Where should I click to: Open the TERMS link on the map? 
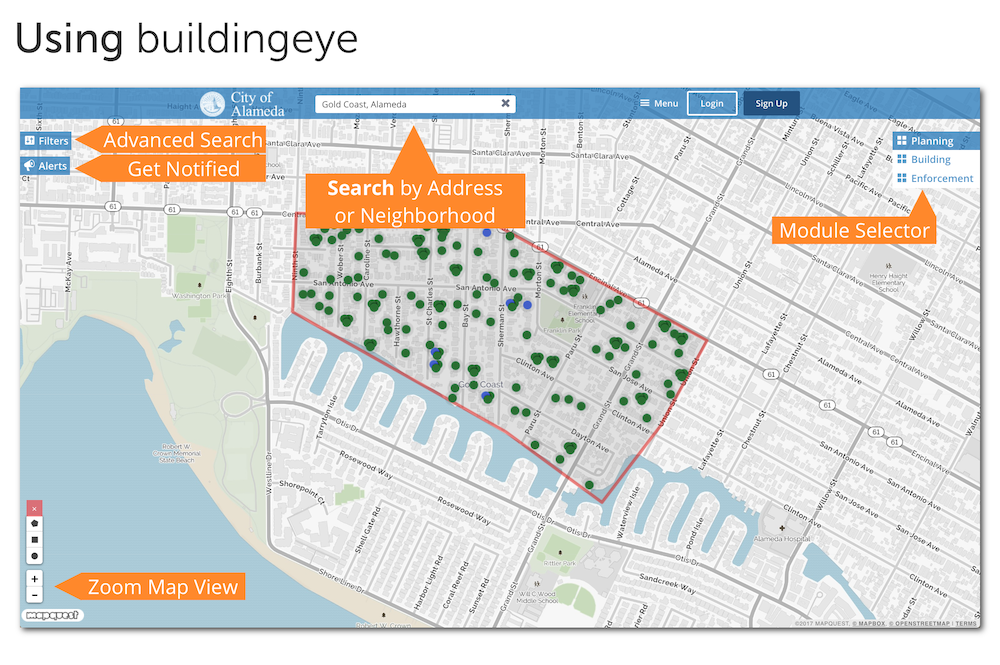[x=966, y=624]
